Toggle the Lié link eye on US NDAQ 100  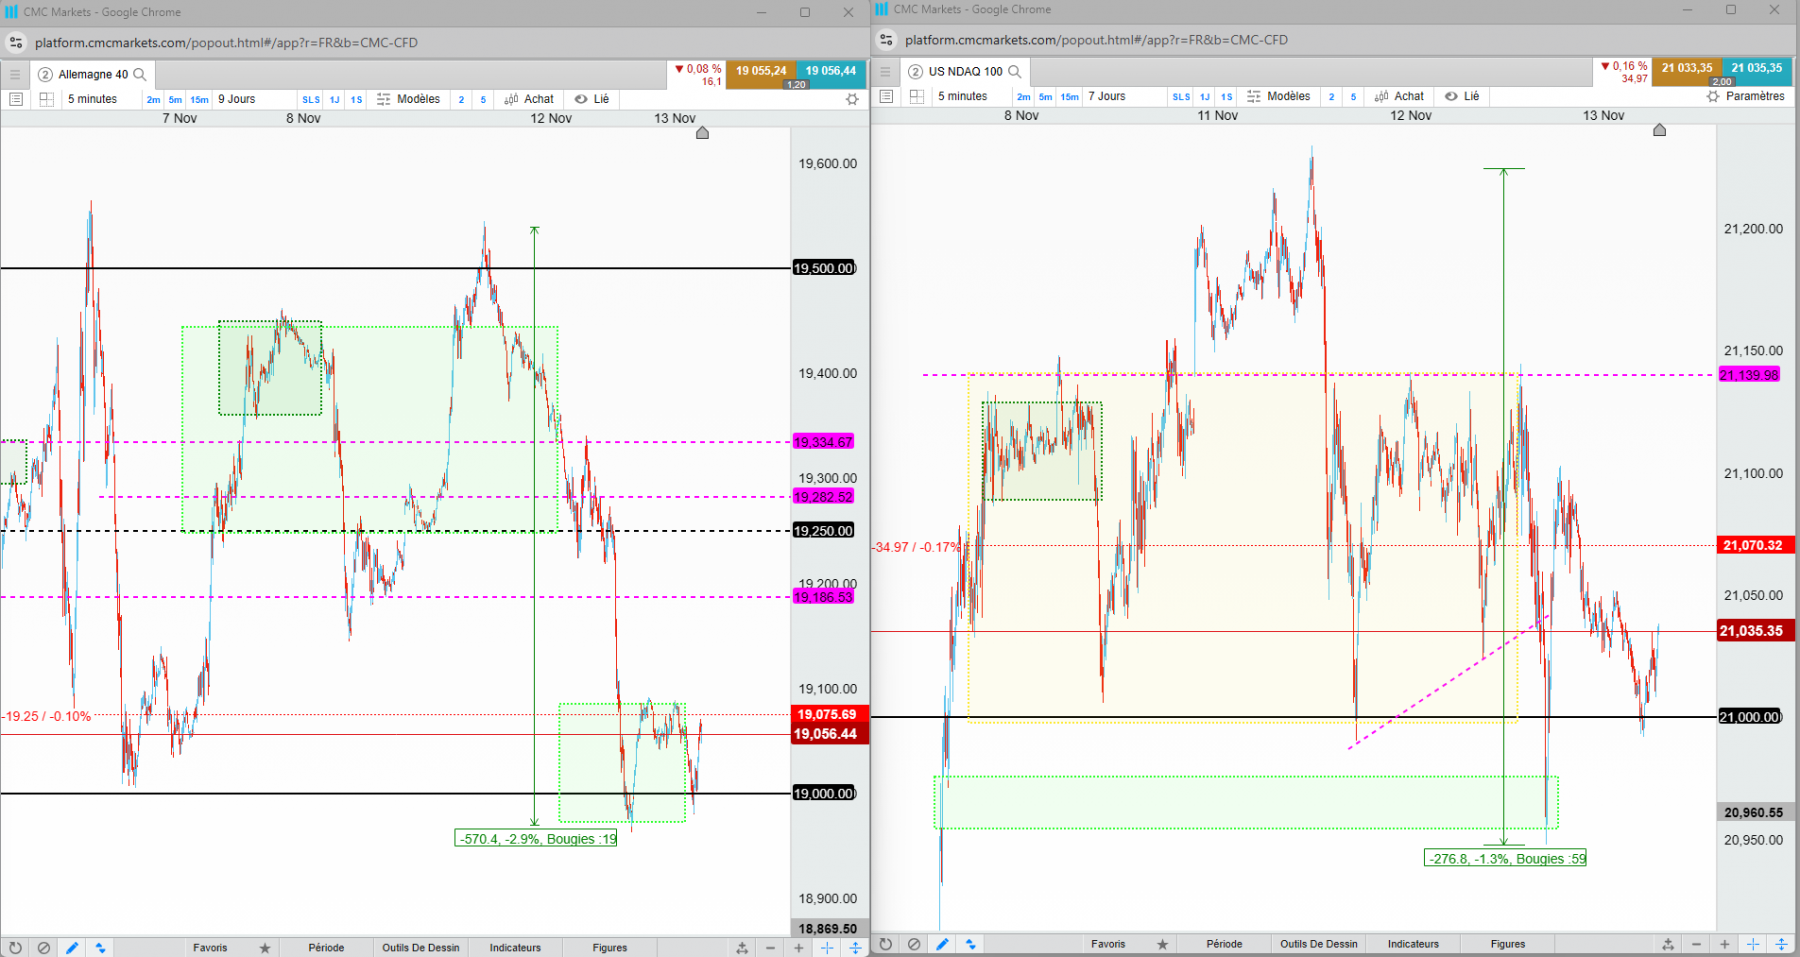(x=1461, y=96)
